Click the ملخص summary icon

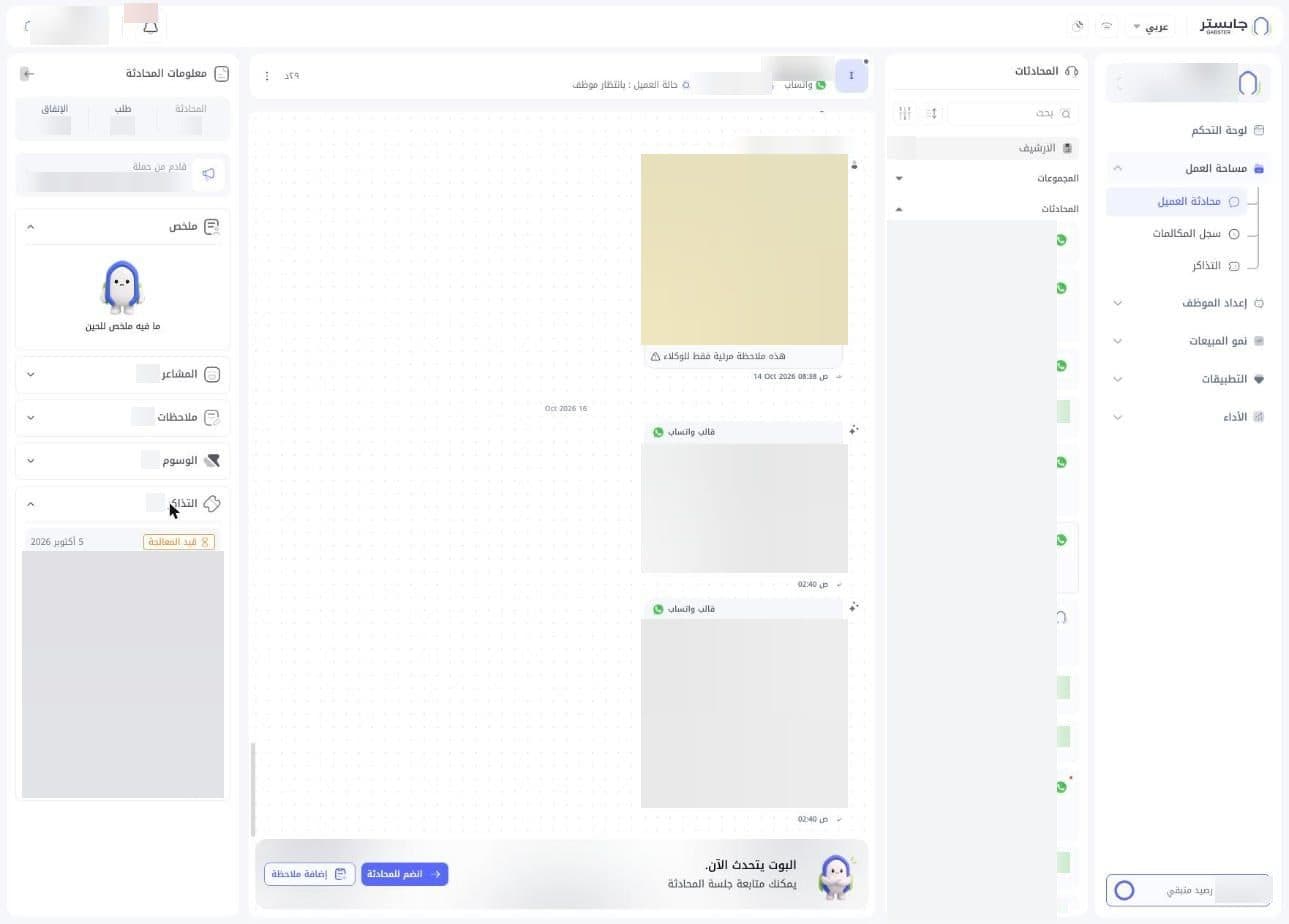[x=211, y=227]
